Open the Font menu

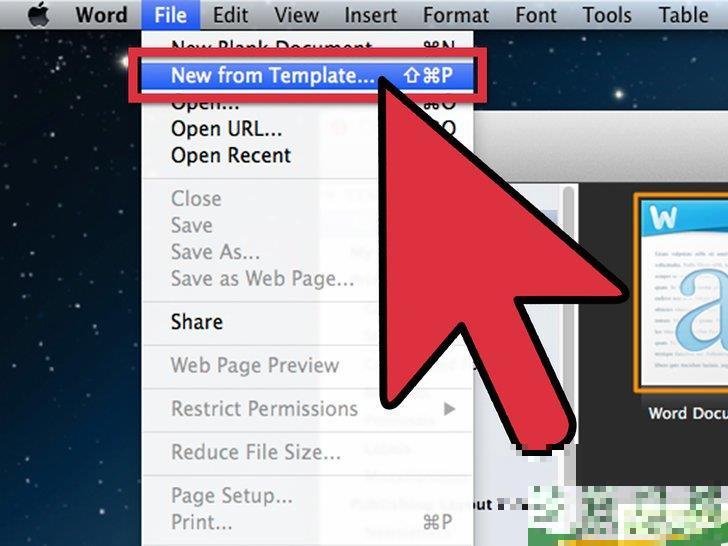click(x=536, y=15)
